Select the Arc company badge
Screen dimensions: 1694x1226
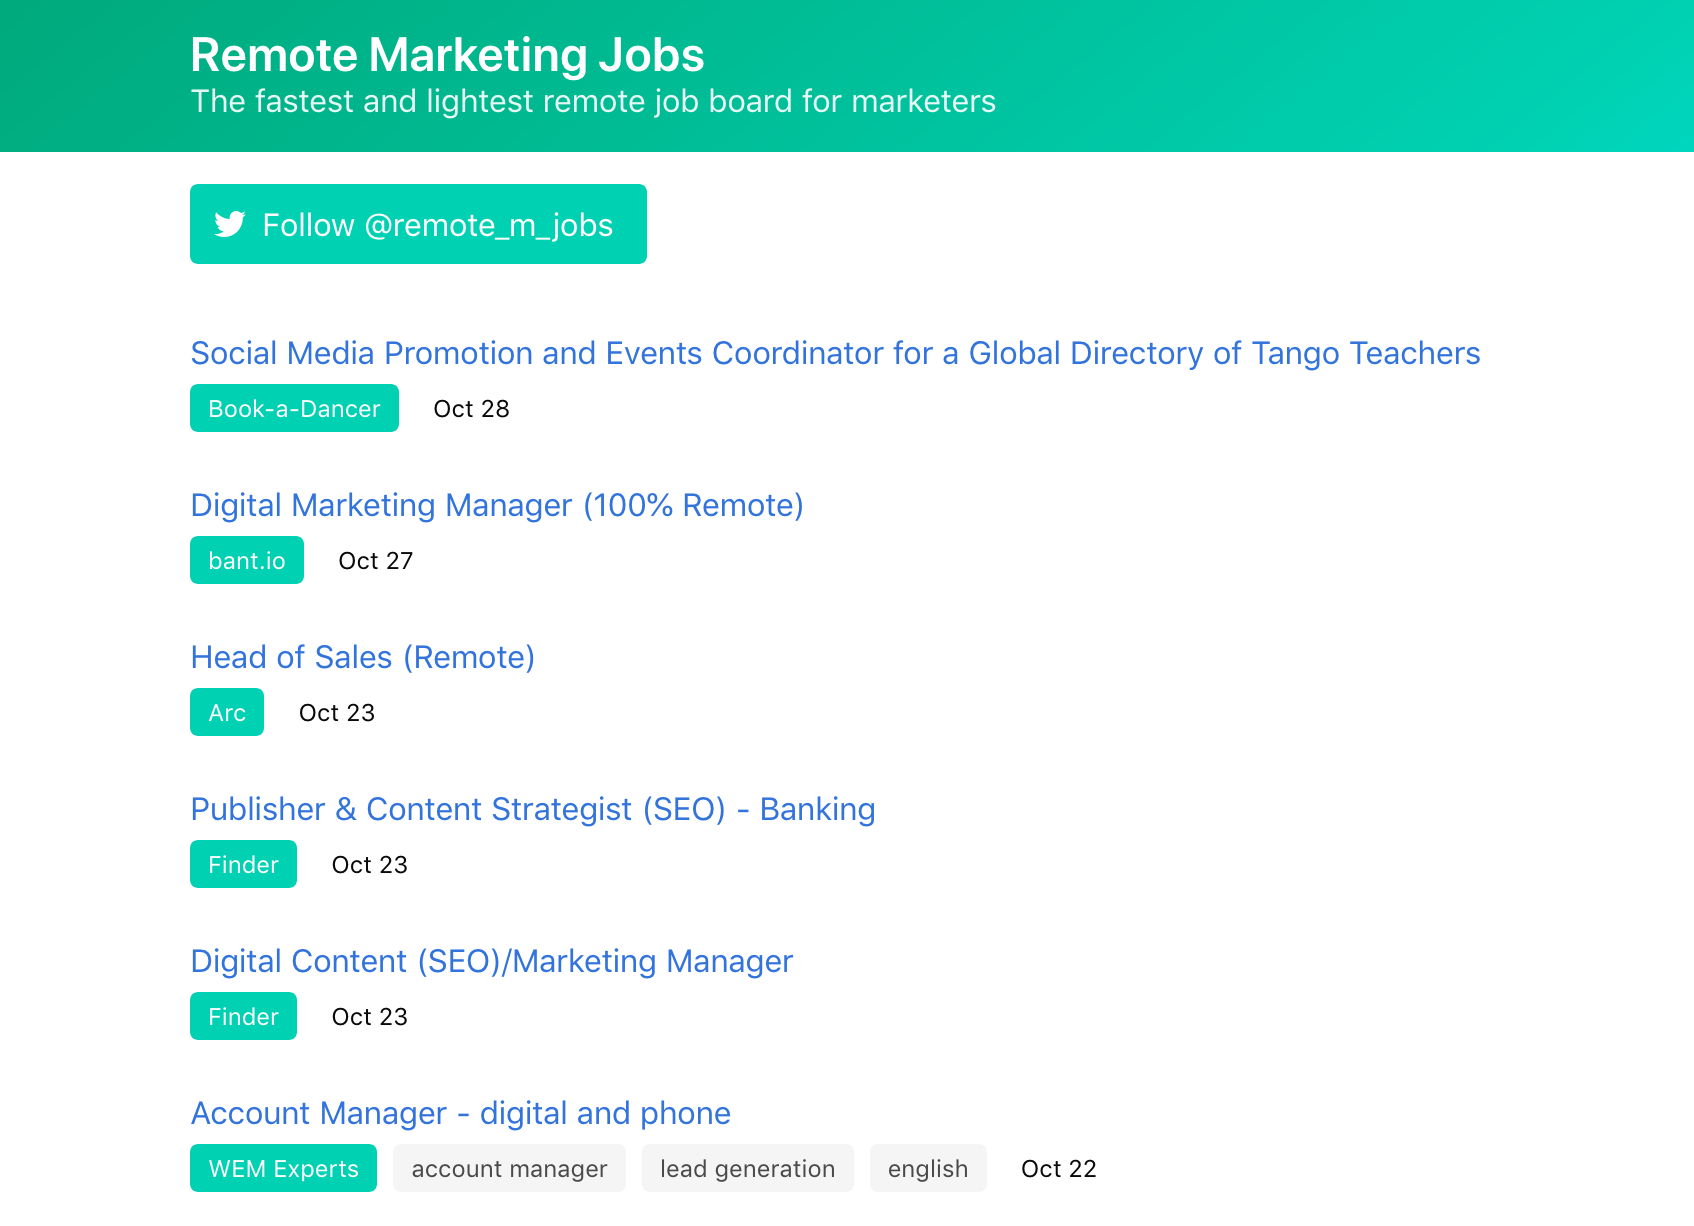coord(226,712)
